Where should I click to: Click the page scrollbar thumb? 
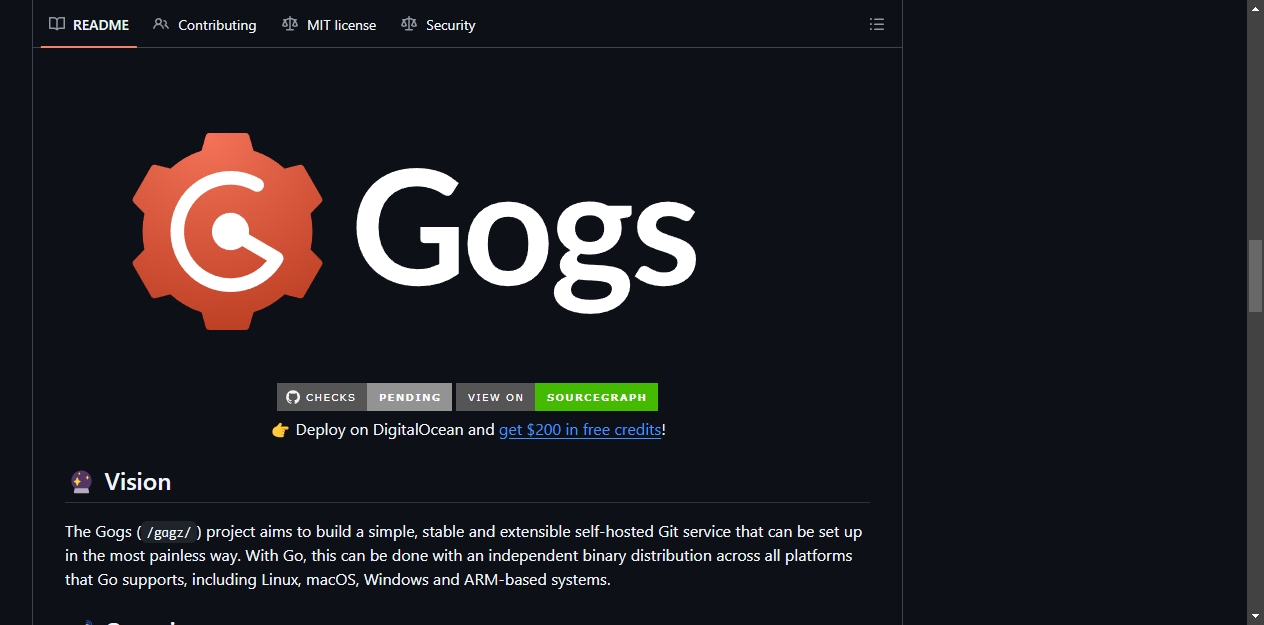pyautogui.click(x=1255, y=276)
